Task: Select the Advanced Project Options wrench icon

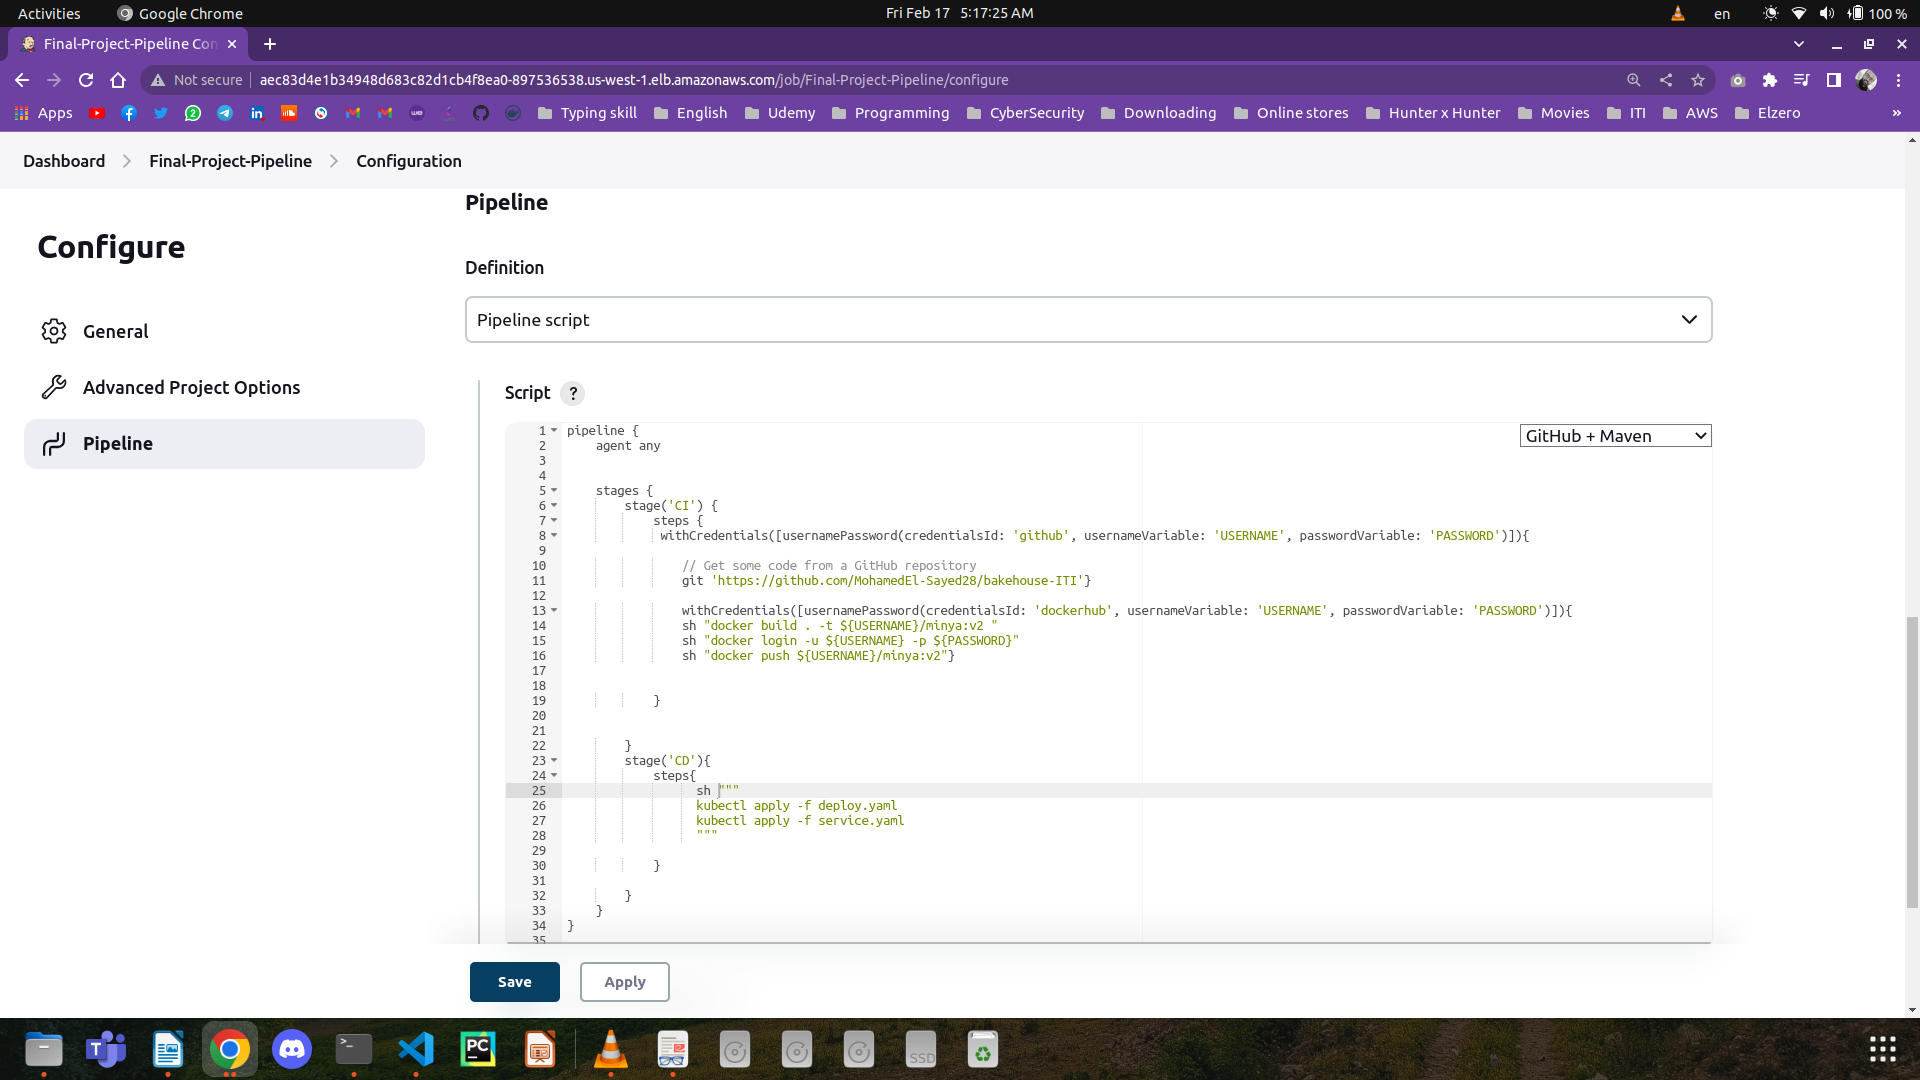Action: (55, 387)
